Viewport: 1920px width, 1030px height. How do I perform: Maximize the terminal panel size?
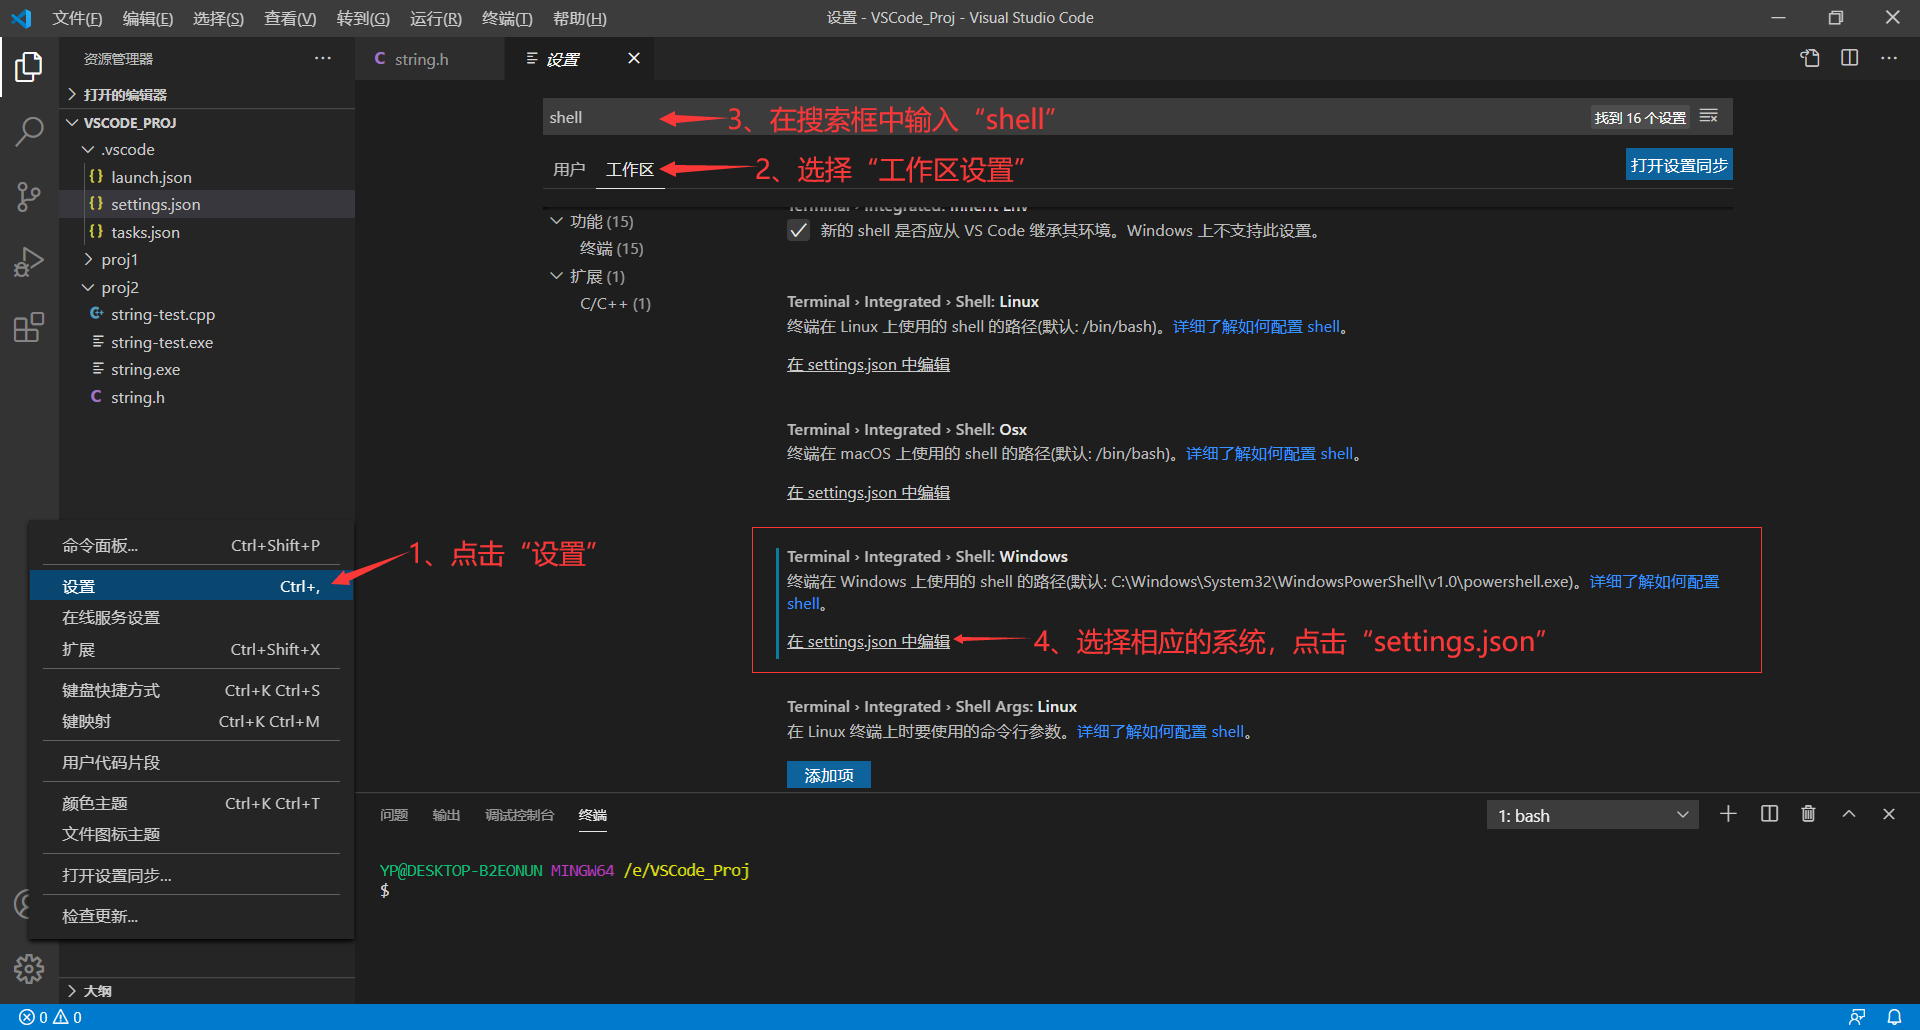tap(1849, 814)
